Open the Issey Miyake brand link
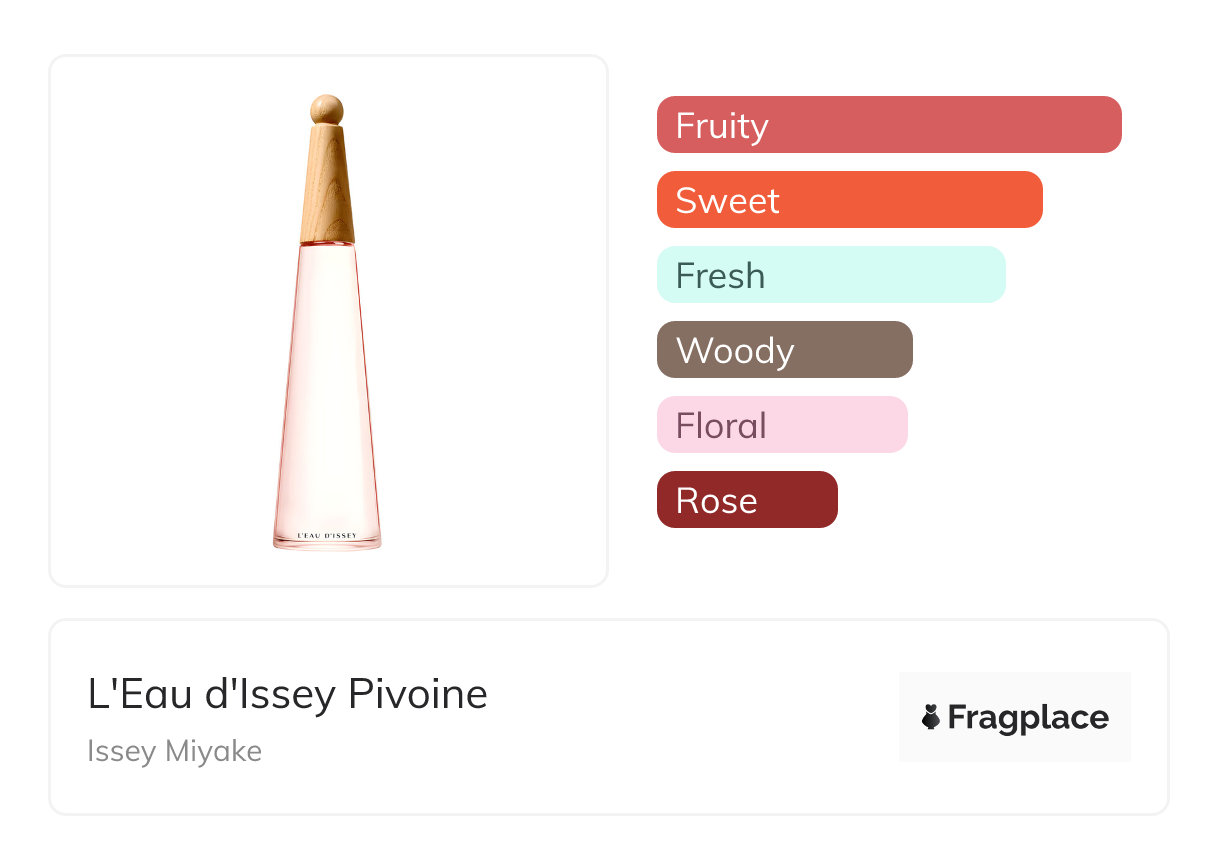The width and height of the screenshot is (1218, 864). [x=175, y=751]
